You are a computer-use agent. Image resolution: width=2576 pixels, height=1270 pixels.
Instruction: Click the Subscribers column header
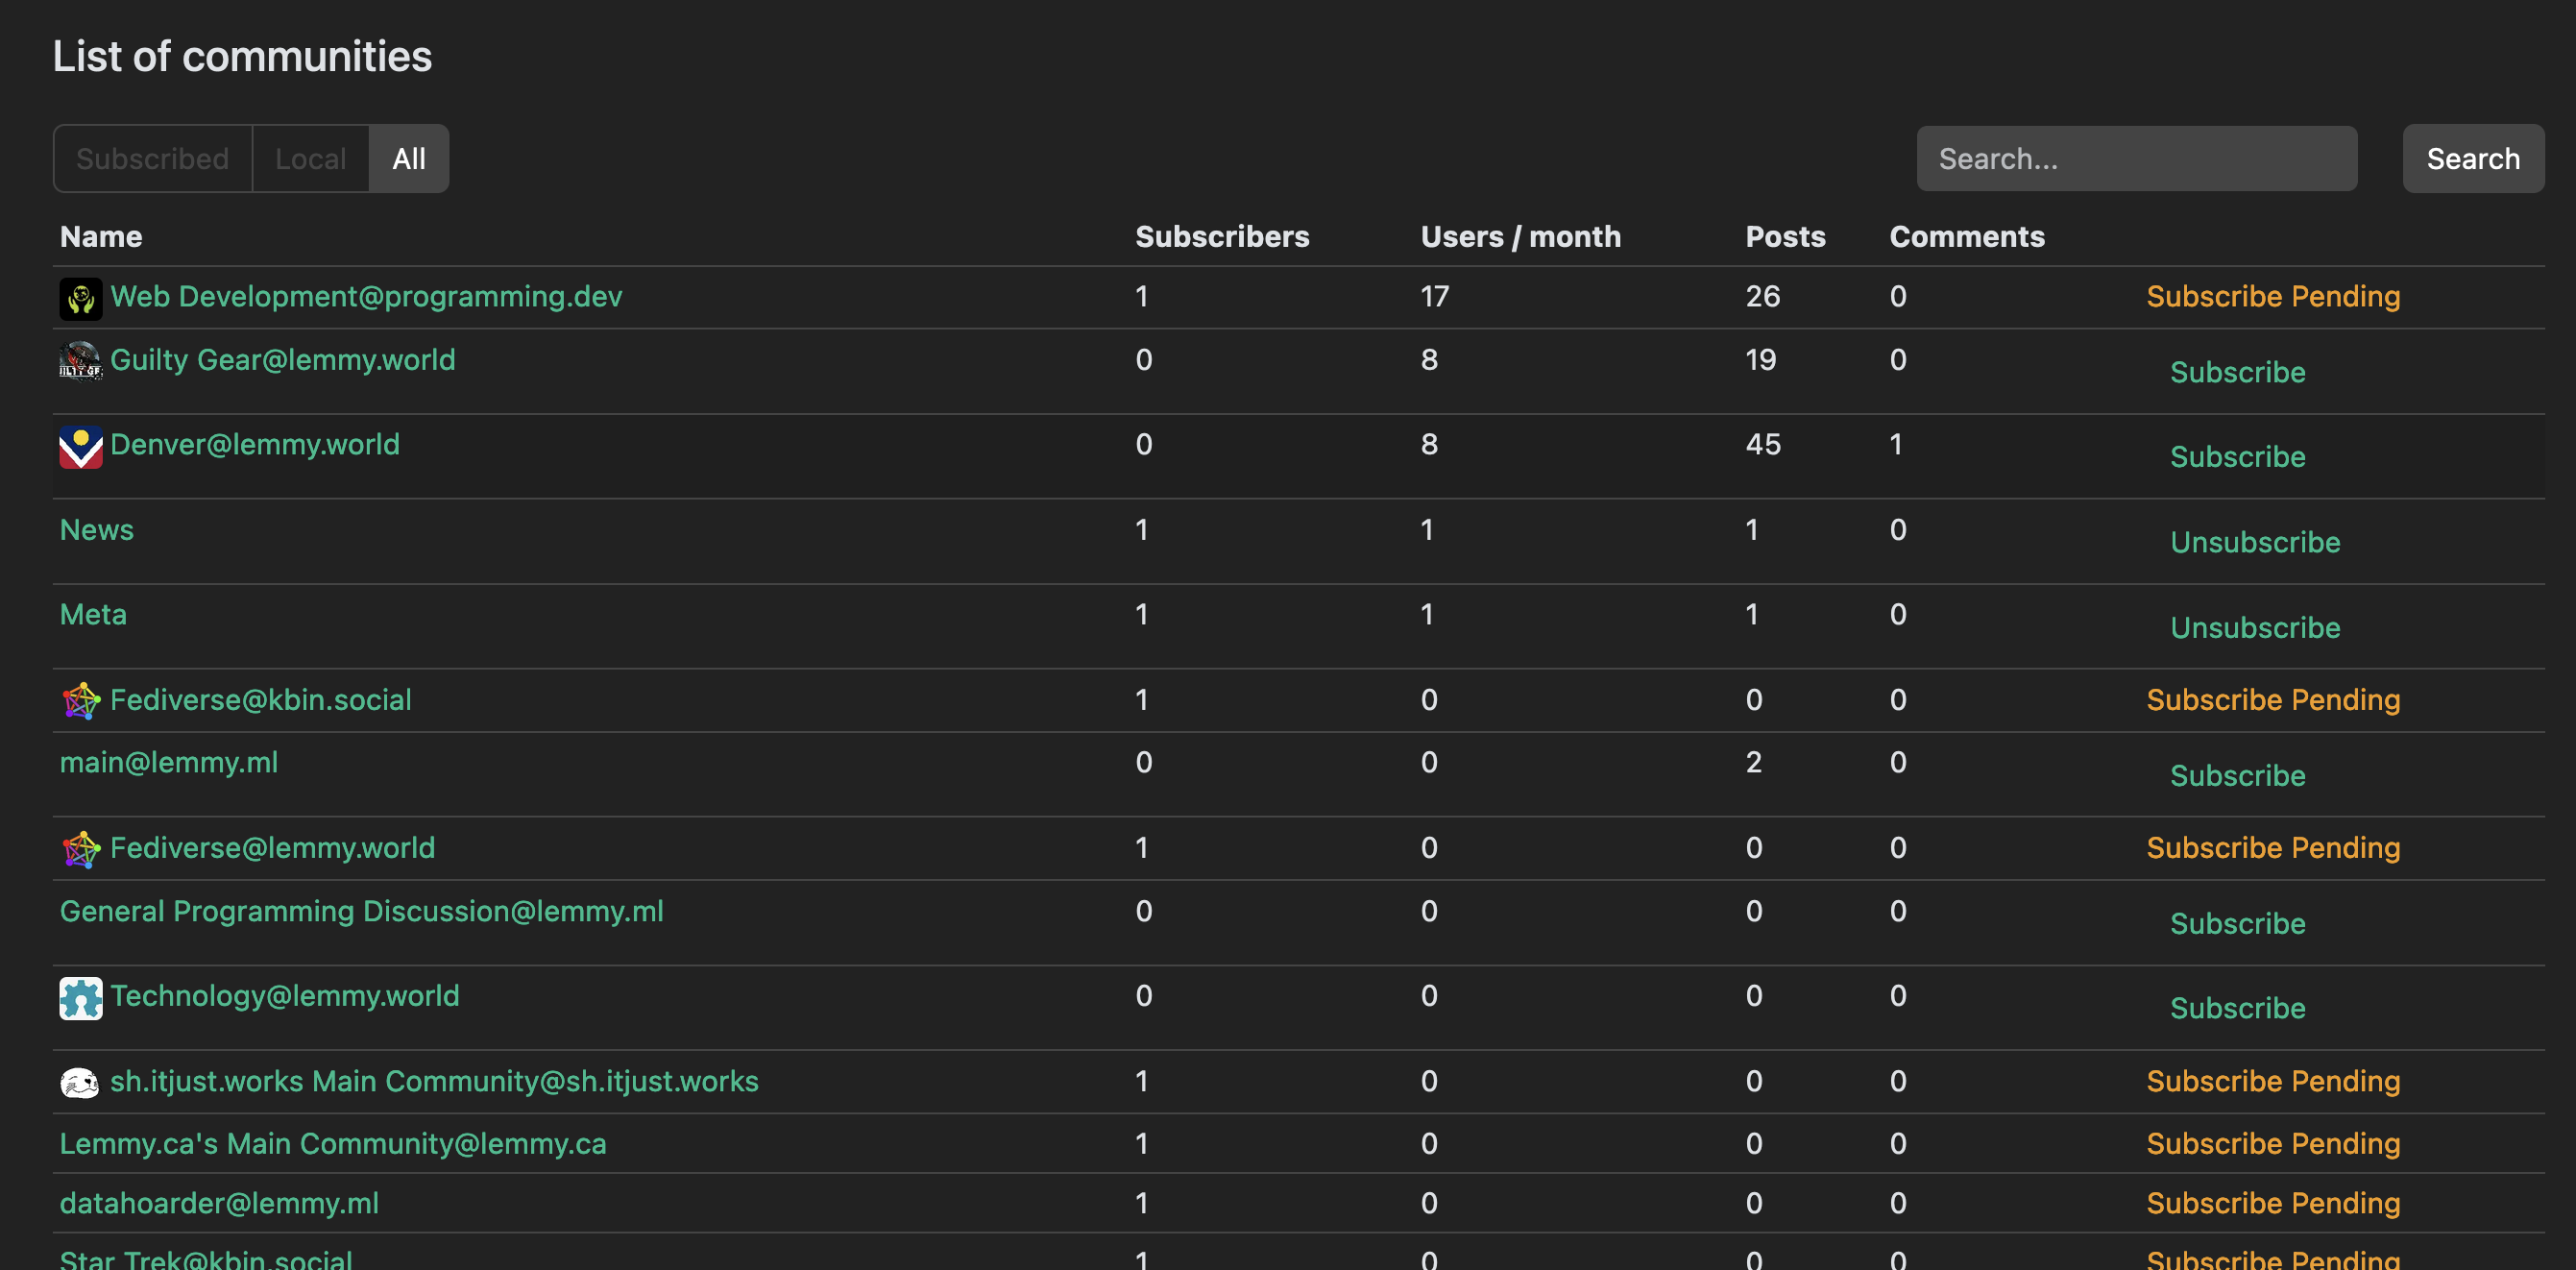1222,237
